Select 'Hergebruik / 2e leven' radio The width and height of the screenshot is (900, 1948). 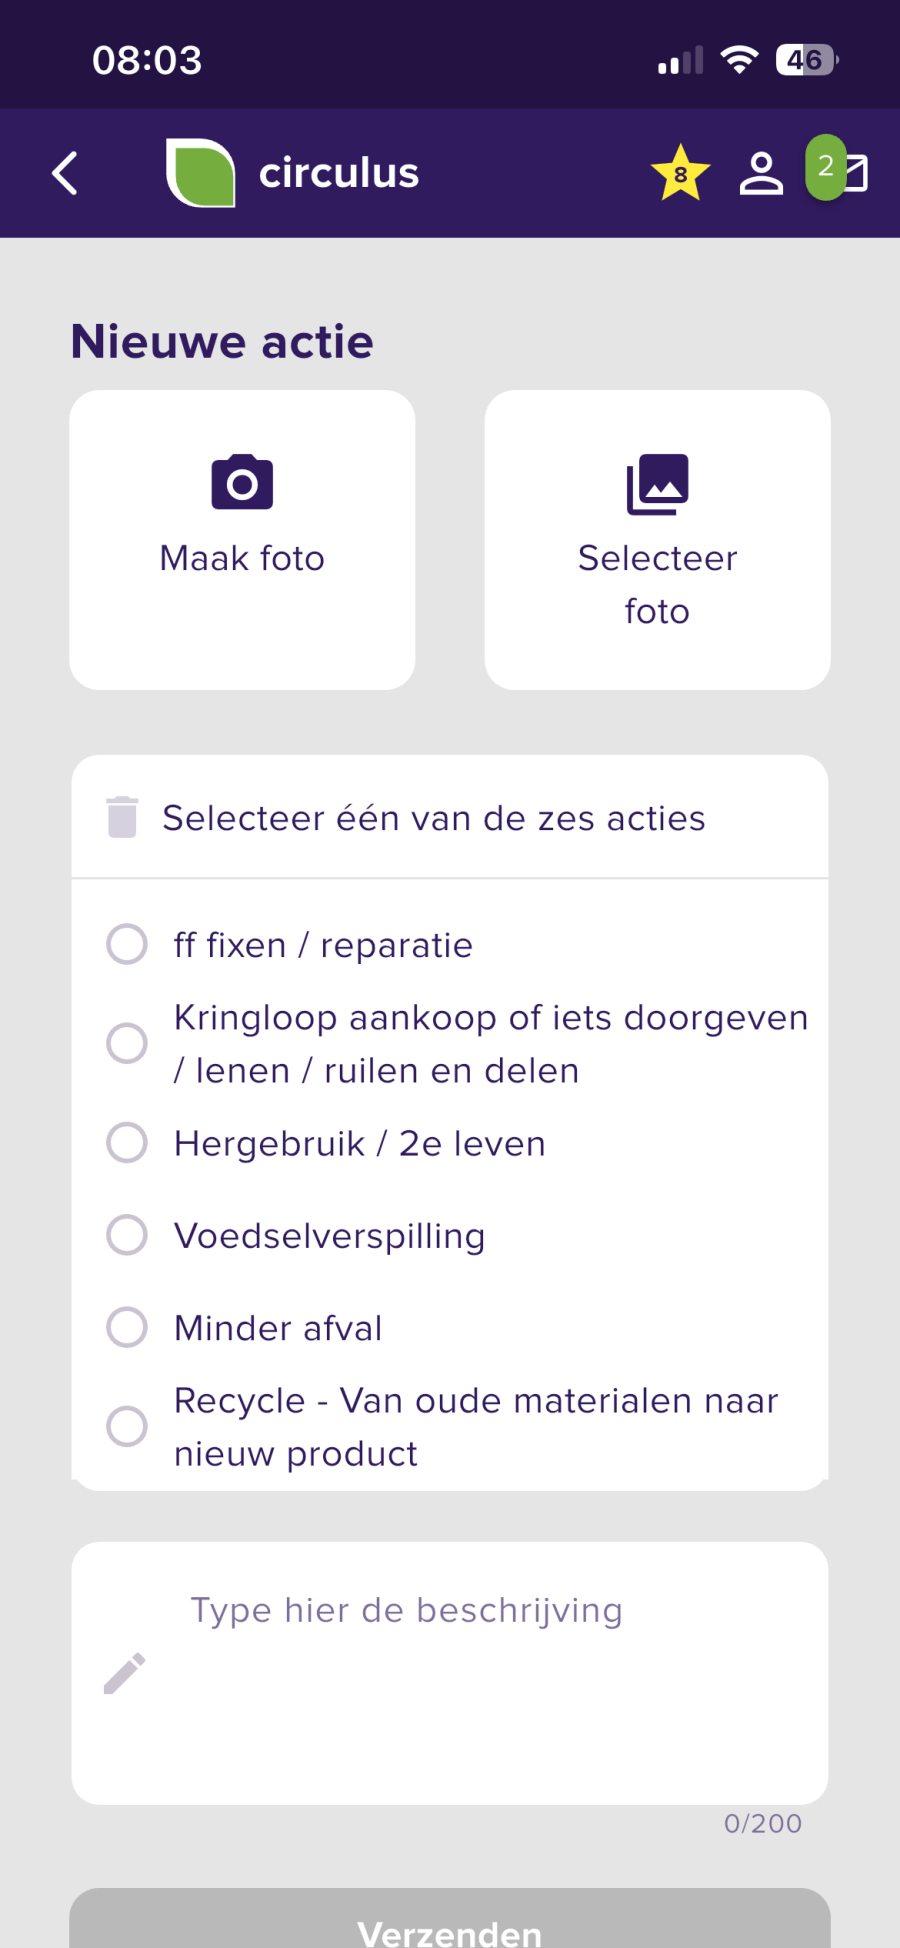click(127, 1142)
